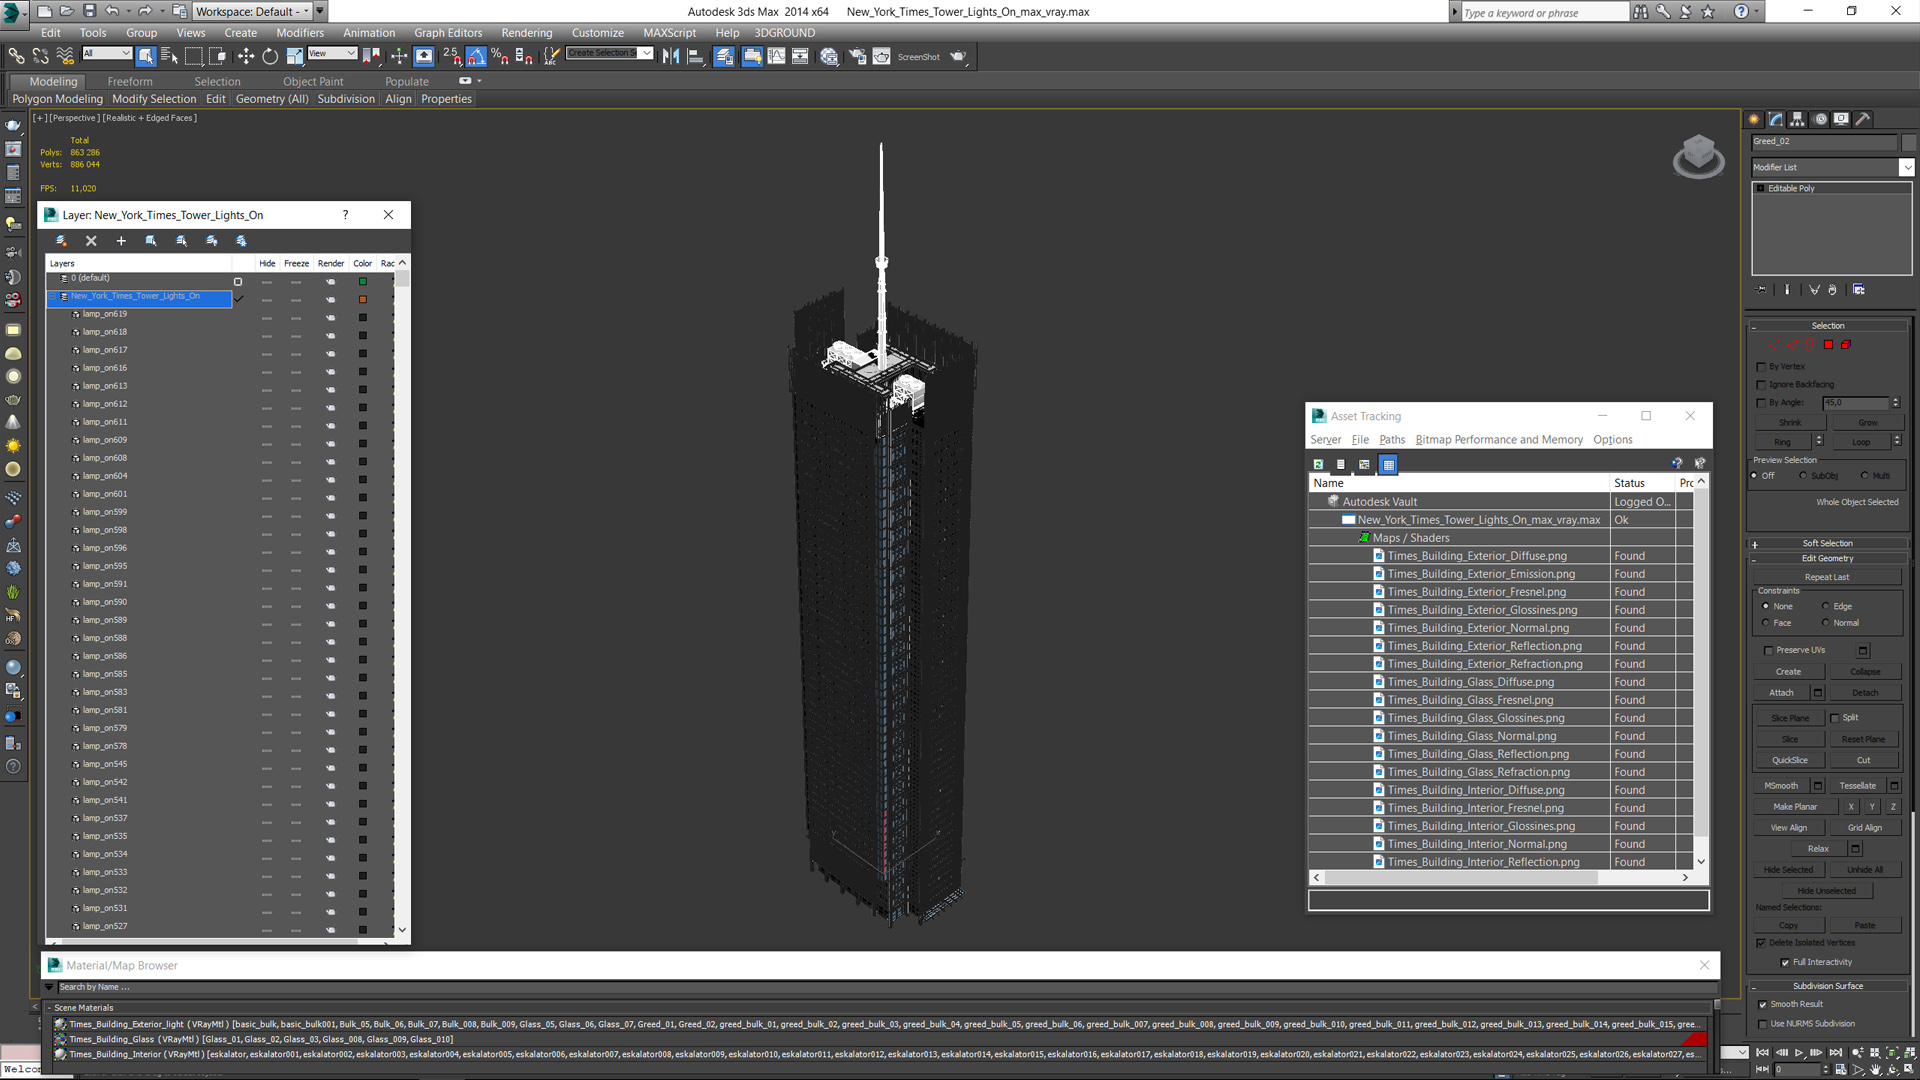The height and width of the screenshot is (1080, 1920).
Task: Open the Create command panel tab
Action: (x=1755, y=119)
